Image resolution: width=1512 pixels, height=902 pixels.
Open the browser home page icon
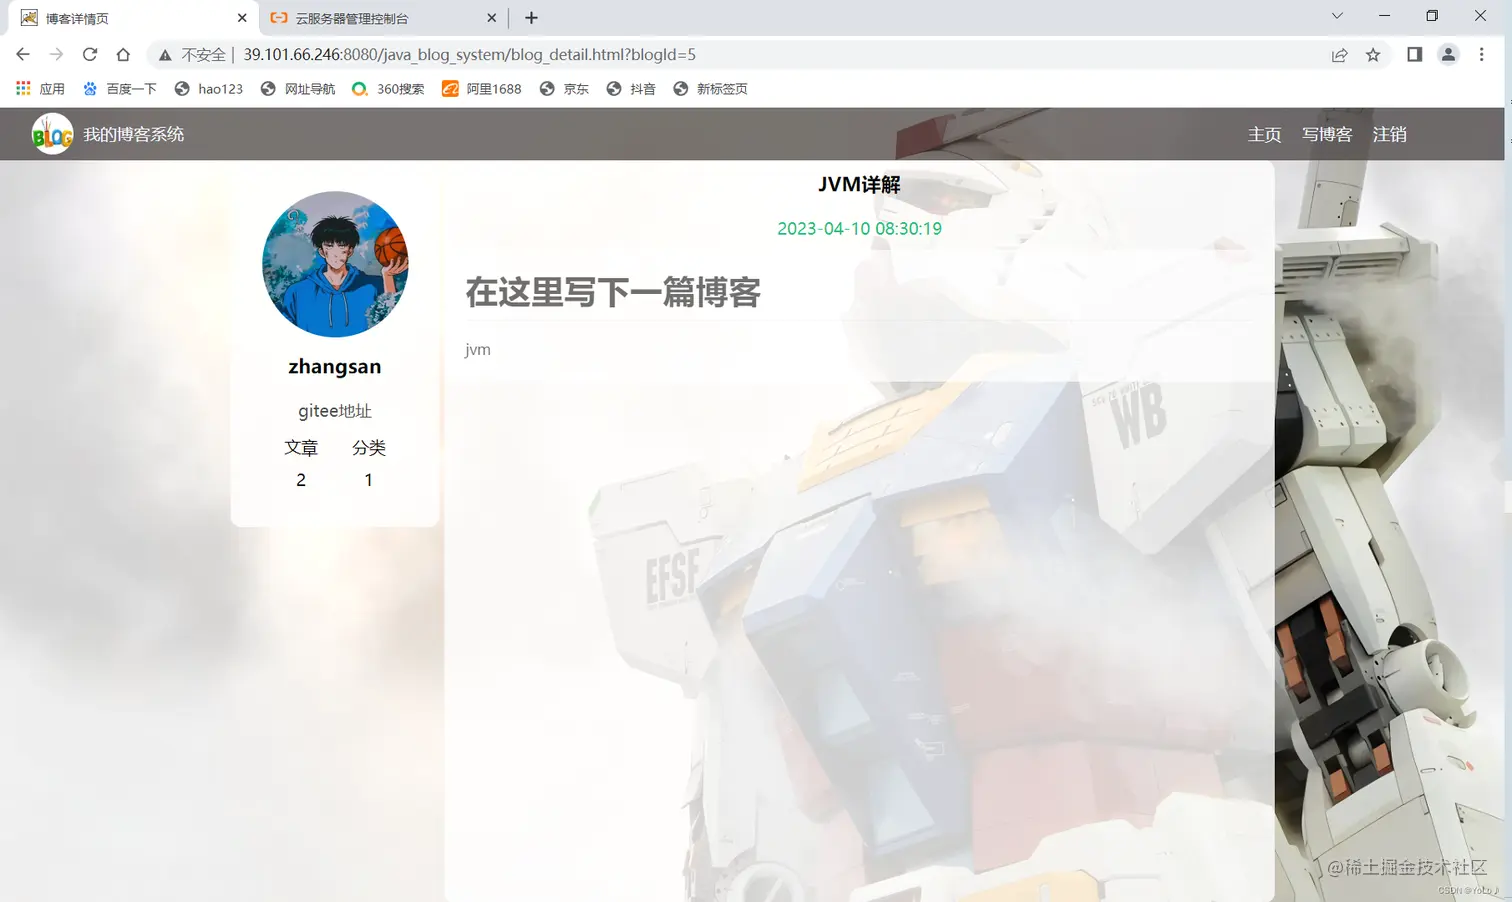(x=123, y=55)
